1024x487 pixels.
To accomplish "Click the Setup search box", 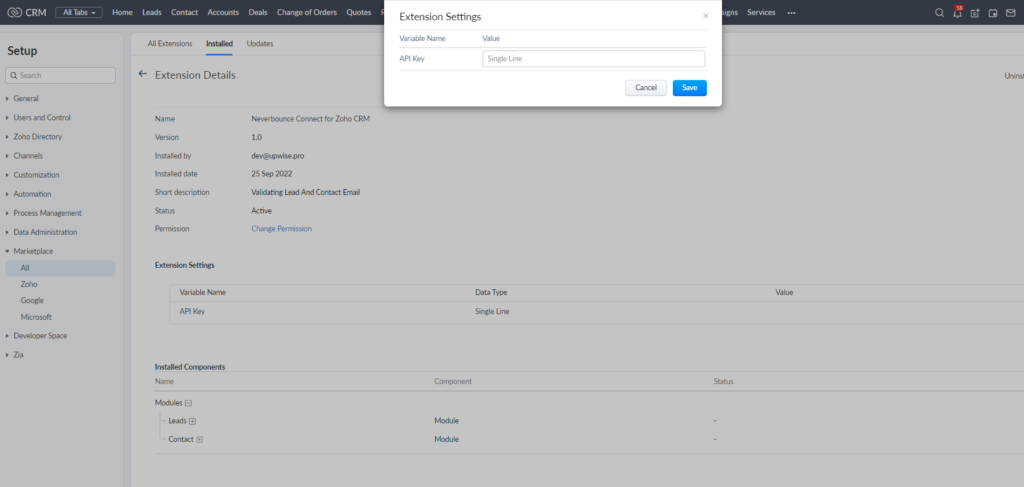I will click(x=60, y=75).
